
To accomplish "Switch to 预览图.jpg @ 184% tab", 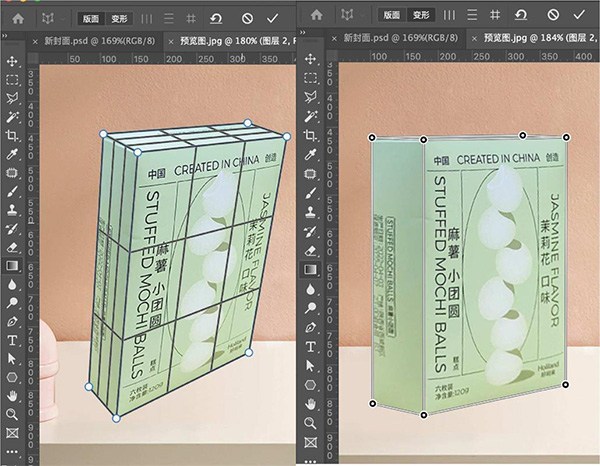I will point(541,37).
